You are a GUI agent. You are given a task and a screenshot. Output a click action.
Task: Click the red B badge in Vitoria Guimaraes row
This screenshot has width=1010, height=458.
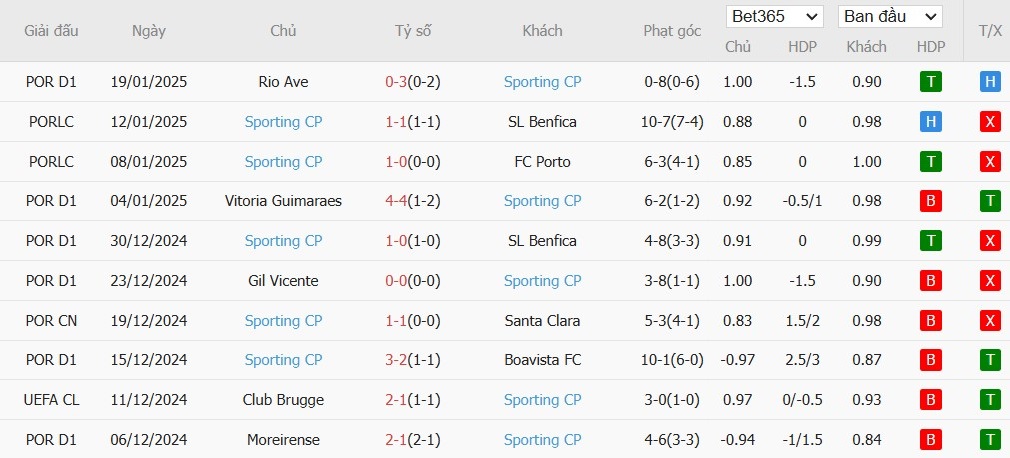[x=931, y=202]
